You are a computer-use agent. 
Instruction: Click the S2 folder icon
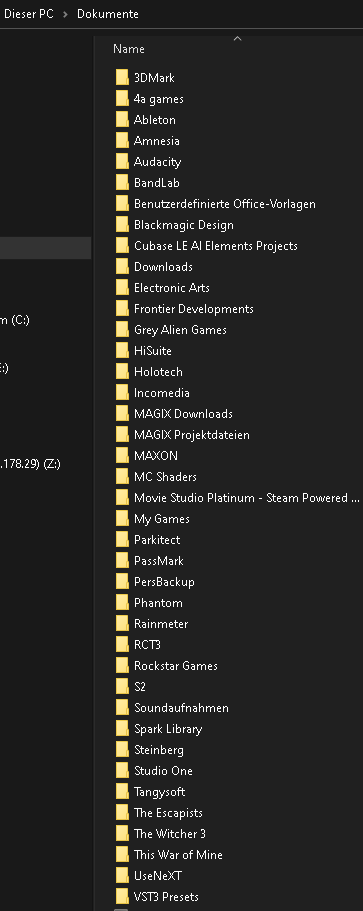click(x=122, y=687)
